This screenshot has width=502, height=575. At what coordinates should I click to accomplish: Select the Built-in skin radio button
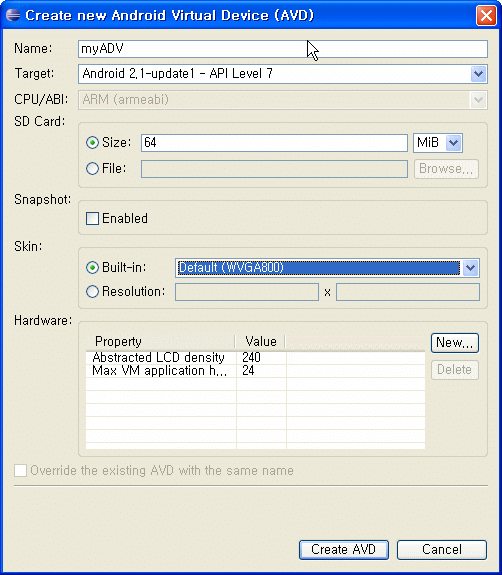(x=92, y=267)
